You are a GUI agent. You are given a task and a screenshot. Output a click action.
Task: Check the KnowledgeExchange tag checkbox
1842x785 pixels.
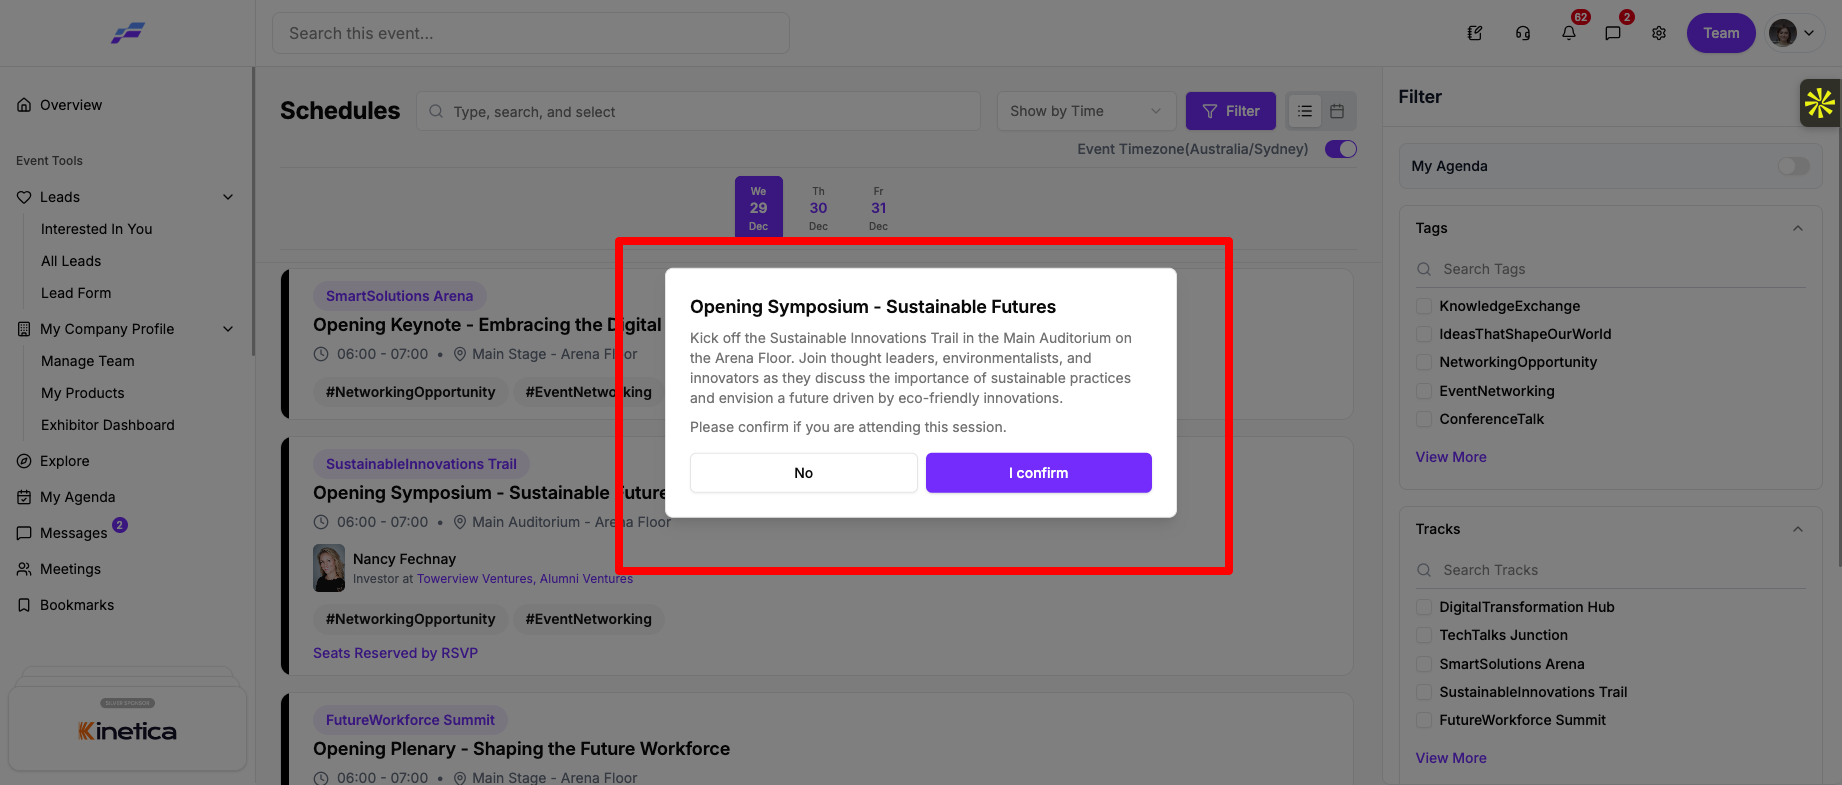click(1424, 306)
